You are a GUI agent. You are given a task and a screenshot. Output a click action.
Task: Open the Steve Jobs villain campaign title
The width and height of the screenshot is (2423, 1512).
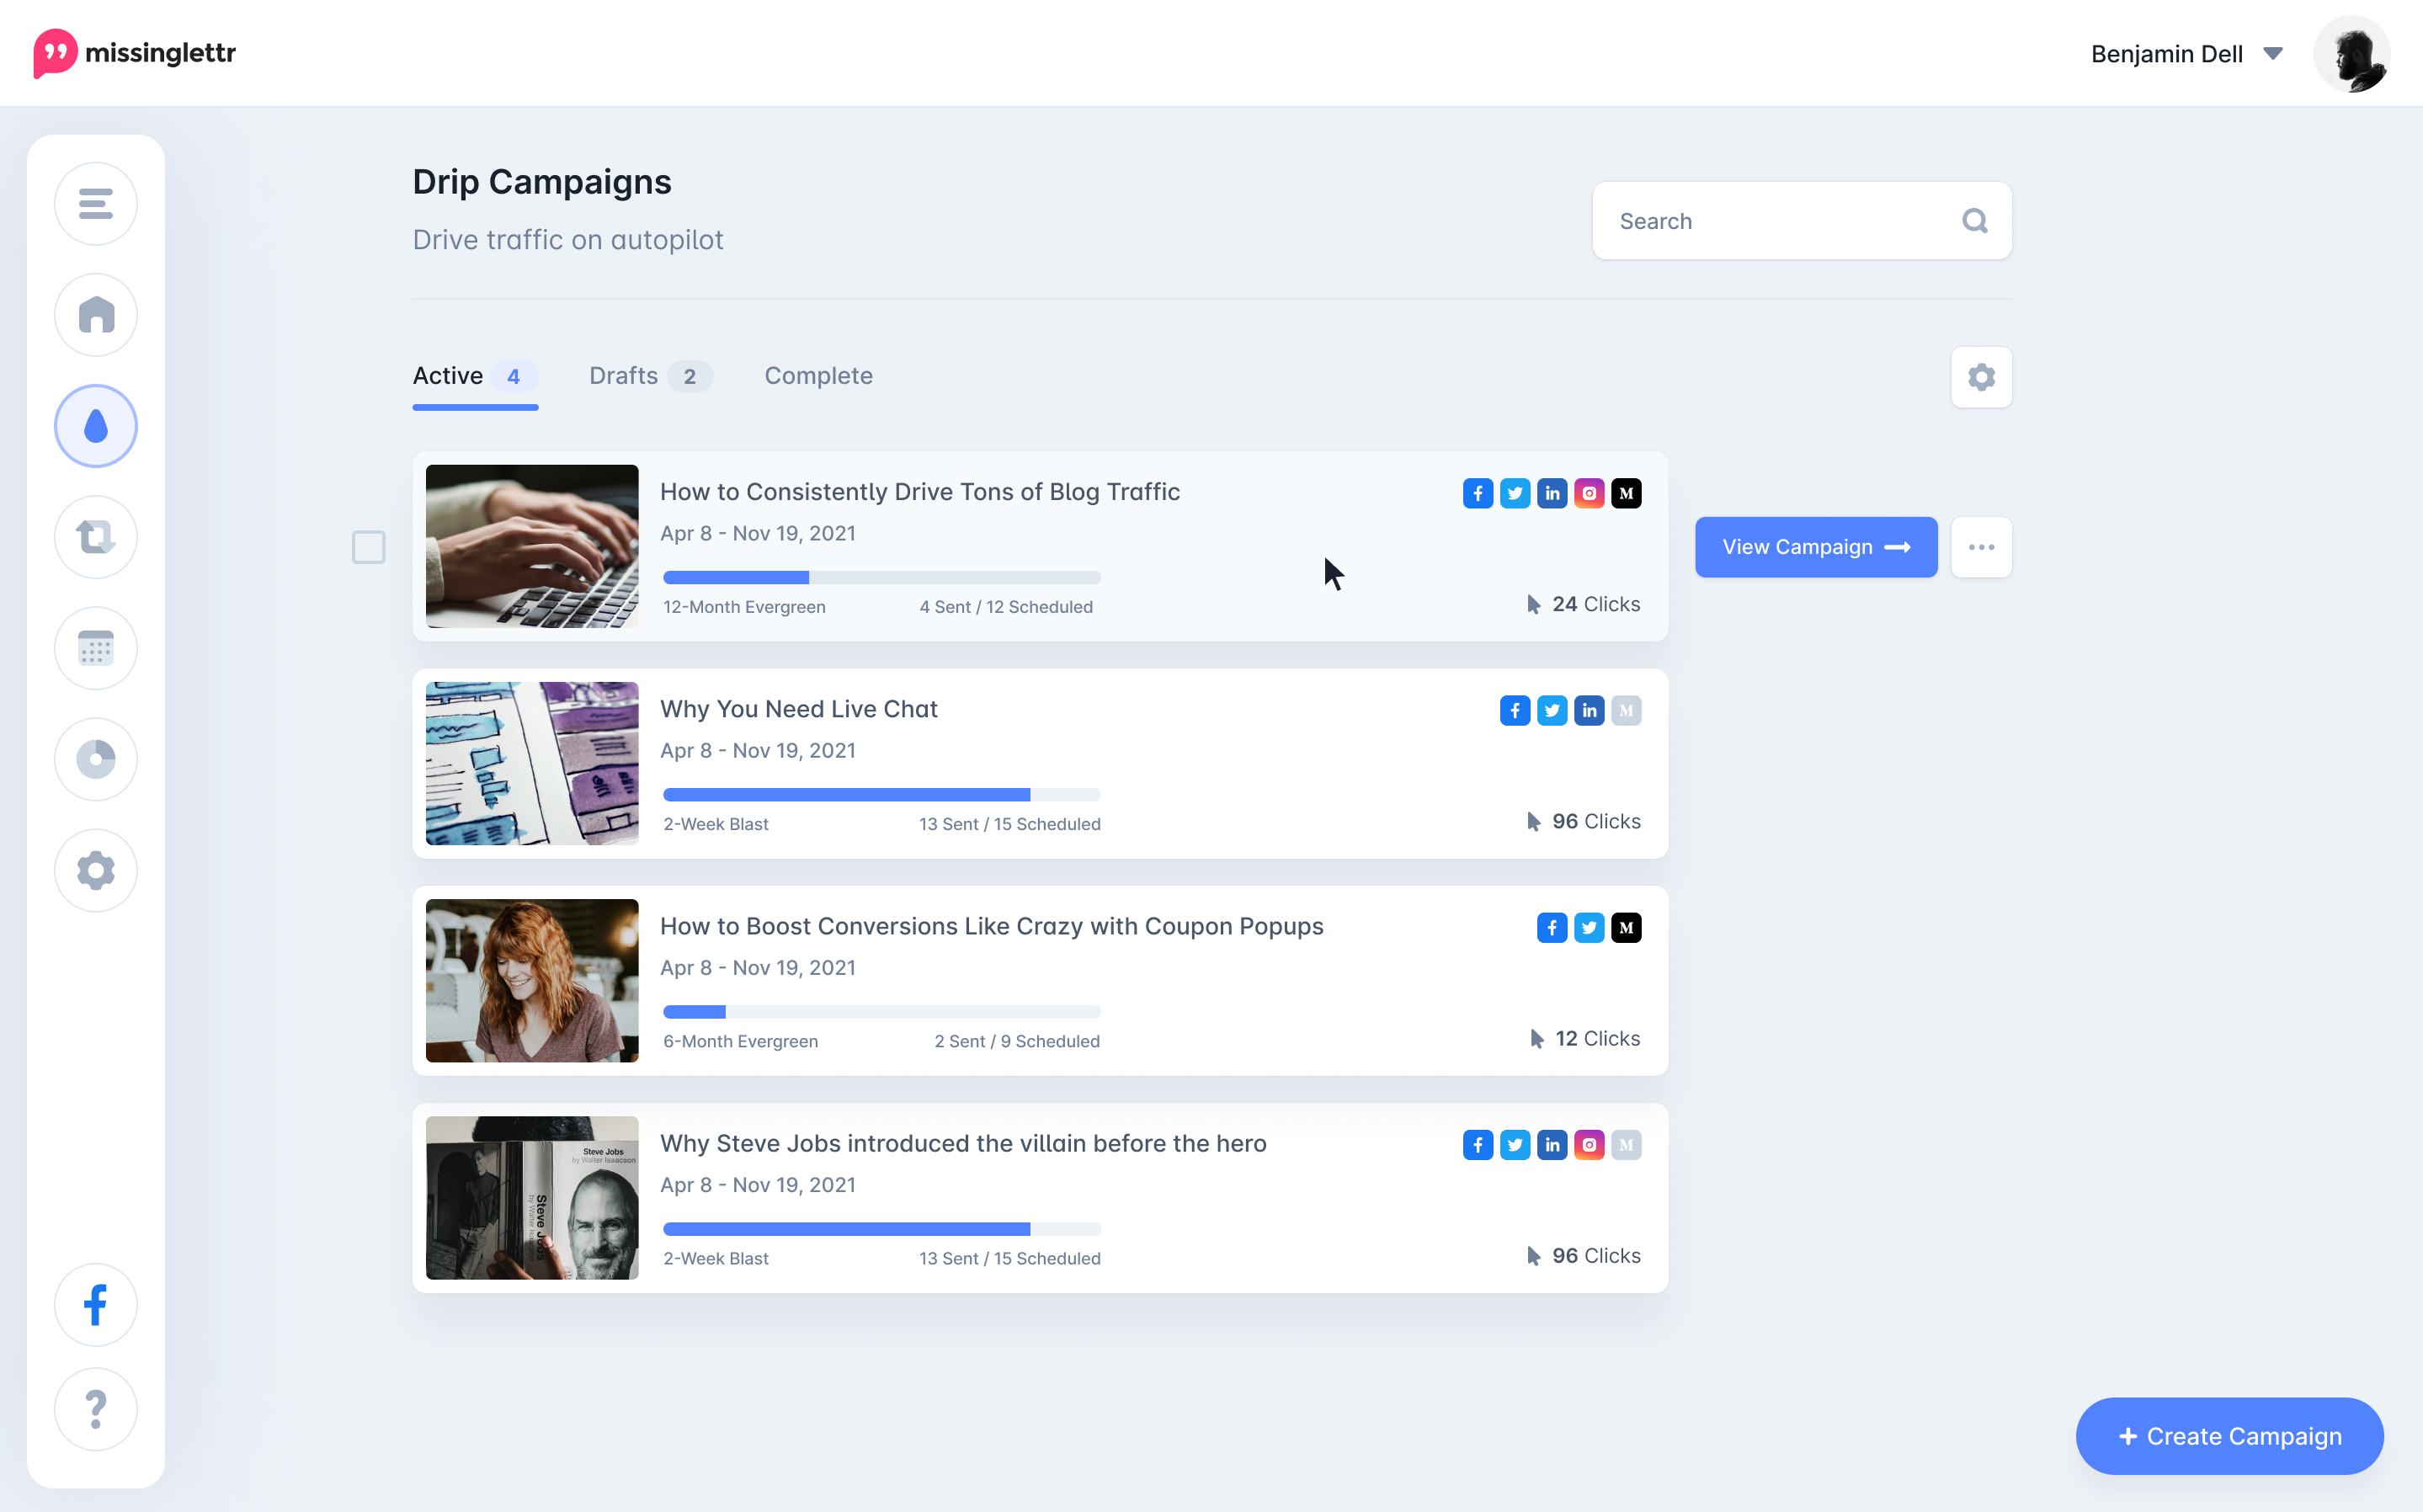[x=963, y=1143]
